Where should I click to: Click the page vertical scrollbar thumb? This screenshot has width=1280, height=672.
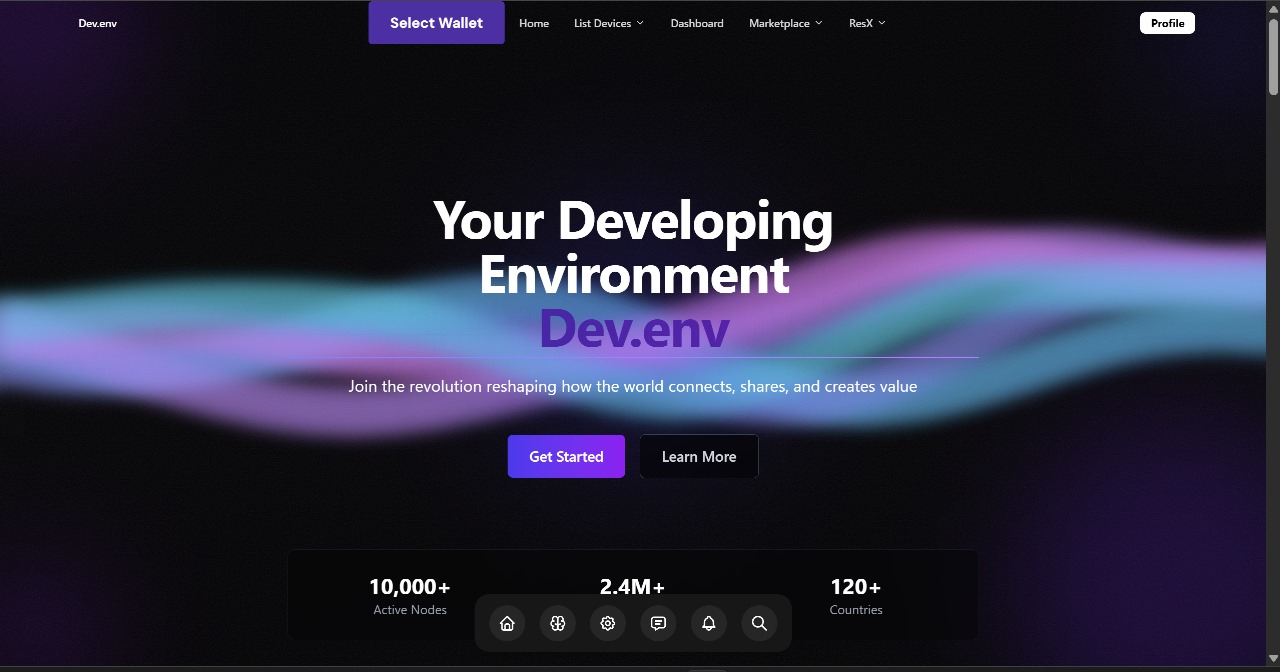pyautogui.click(x=1273, y=57)
